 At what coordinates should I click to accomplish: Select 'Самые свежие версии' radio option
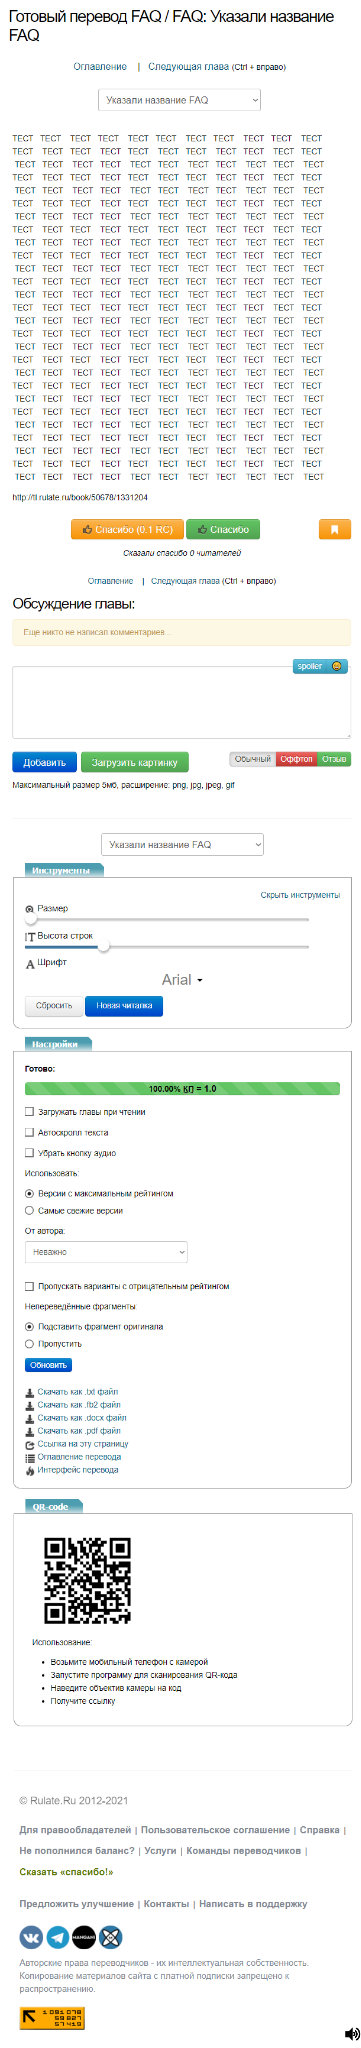pos(29,1211)
